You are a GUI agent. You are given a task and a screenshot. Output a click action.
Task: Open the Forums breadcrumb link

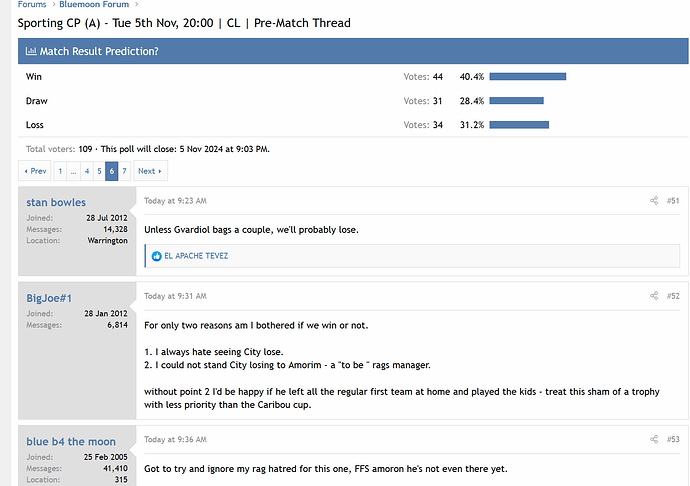pos(31,4)
